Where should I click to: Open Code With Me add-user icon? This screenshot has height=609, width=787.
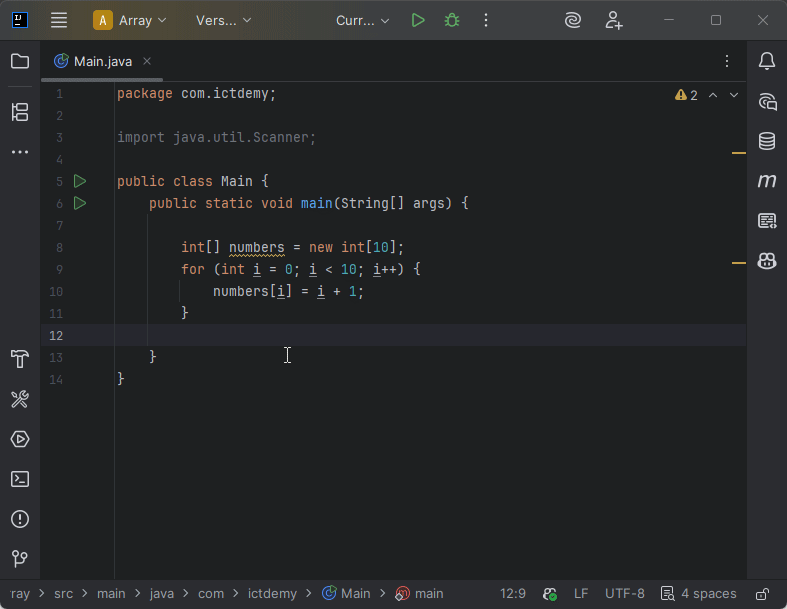point(613,20)
